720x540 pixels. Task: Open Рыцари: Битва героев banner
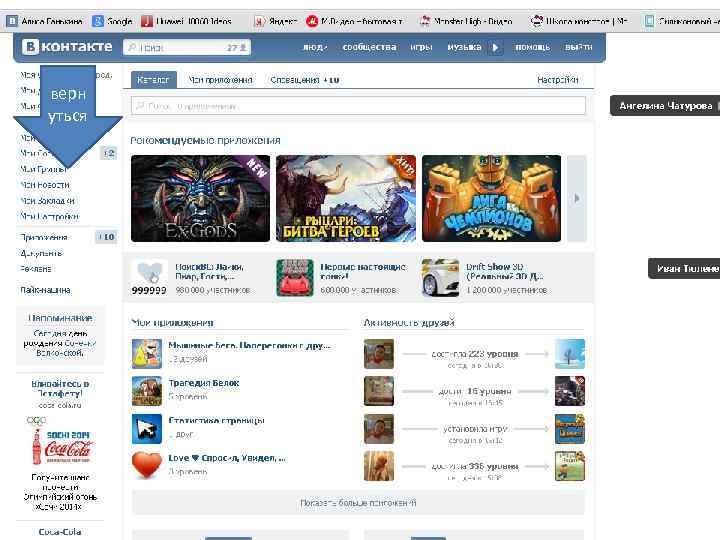coord(346,198)
